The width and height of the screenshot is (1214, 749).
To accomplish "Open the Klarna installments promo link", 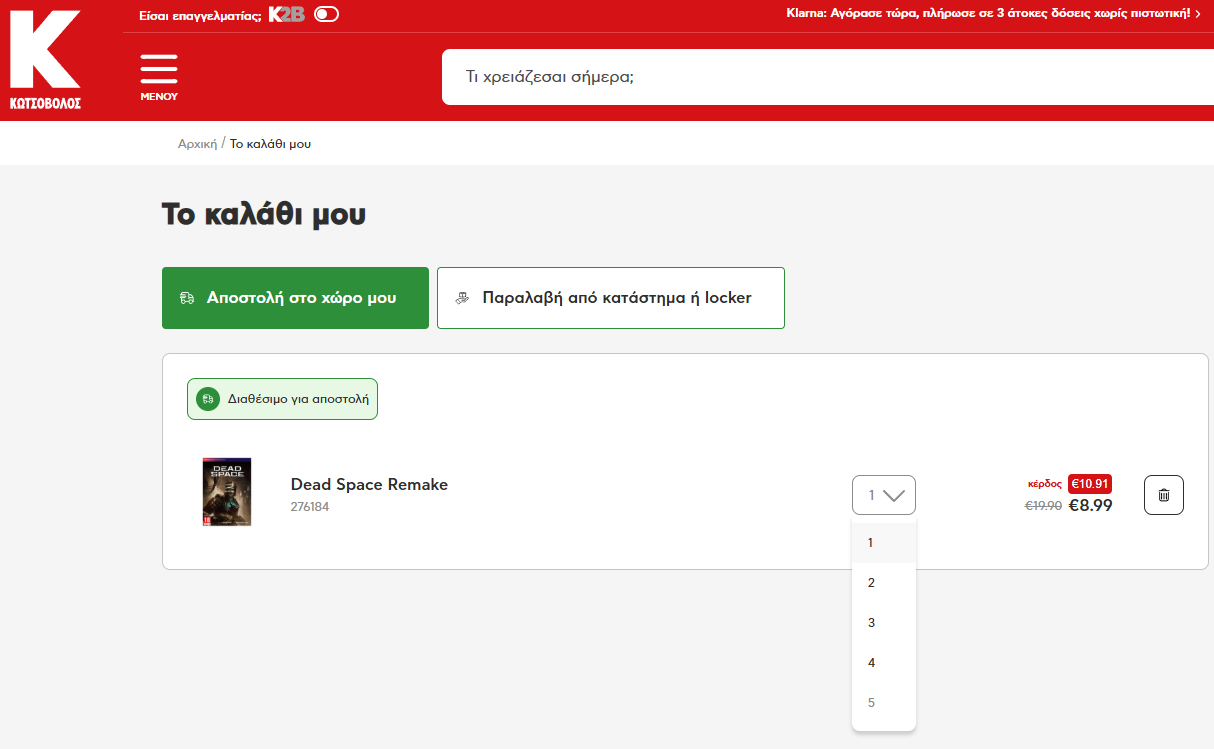I will tap(989, 13).
